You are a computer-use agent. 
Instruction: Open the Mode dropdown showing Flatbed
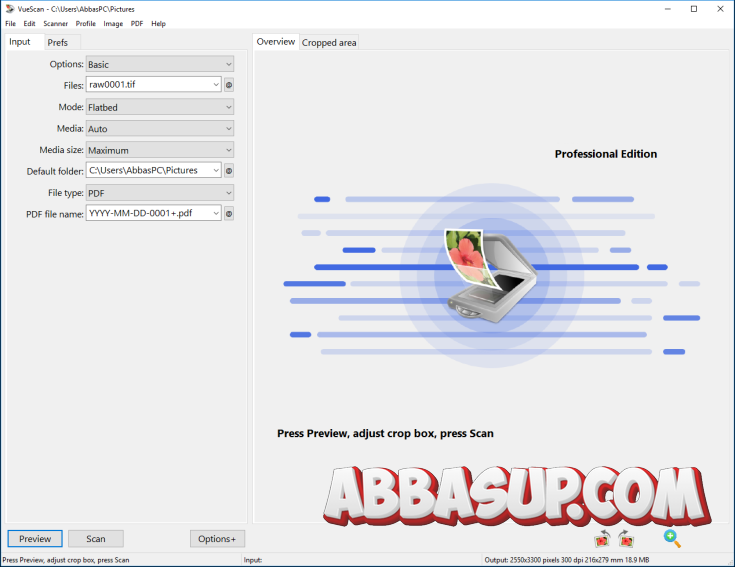pyautogui.click(x=160, y=107)
